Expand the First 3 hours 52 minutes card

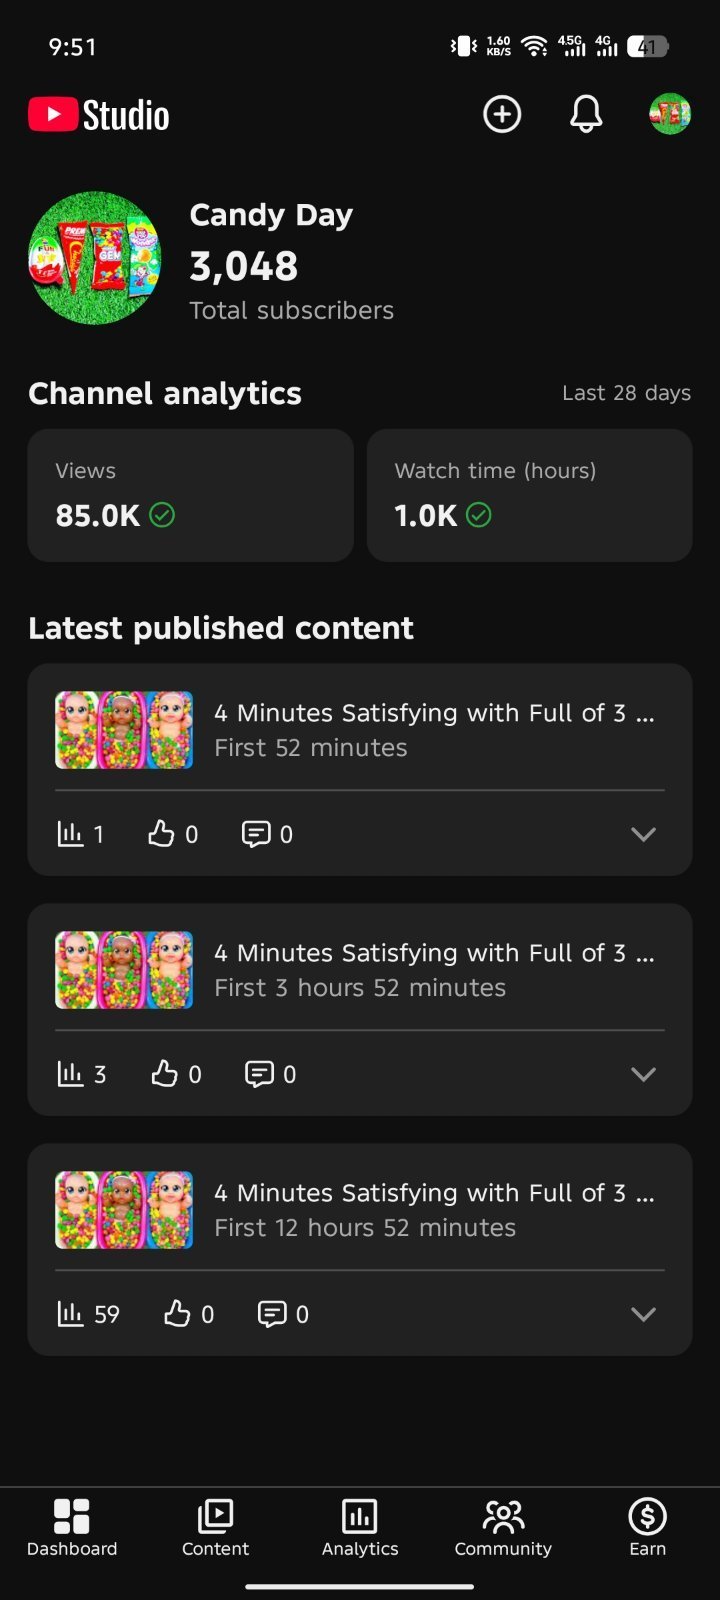(643, 1074)
